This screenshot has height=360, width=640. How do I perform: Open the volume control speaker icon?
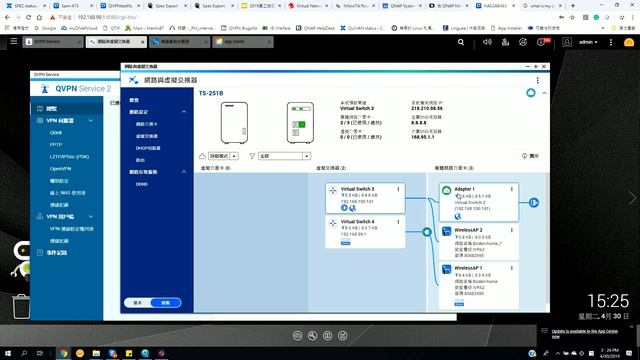487,42
